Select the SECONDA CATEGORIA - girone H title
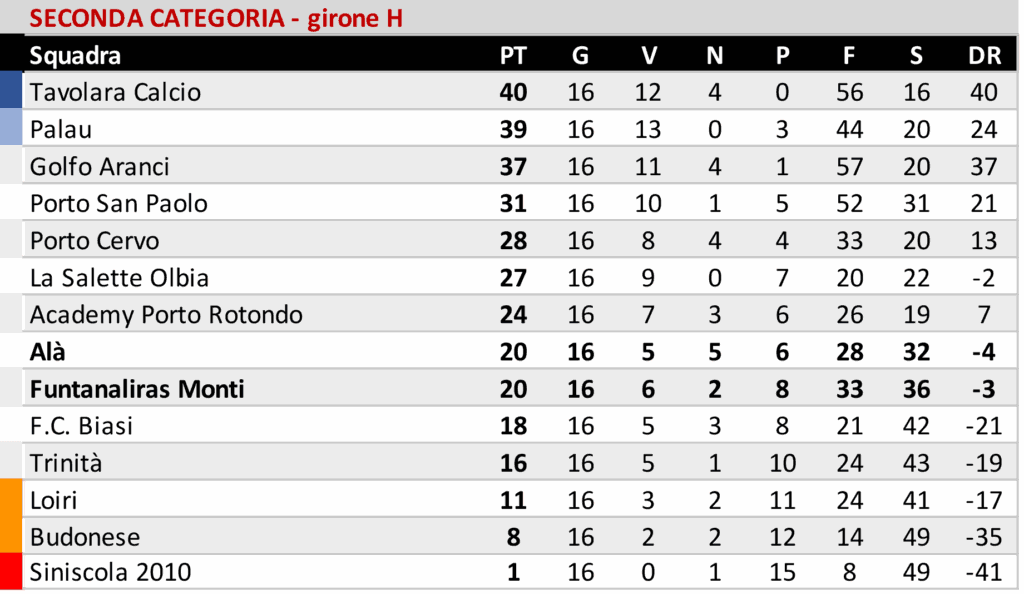The width and height of the screenshot is (1024, 594). (215, 18)
